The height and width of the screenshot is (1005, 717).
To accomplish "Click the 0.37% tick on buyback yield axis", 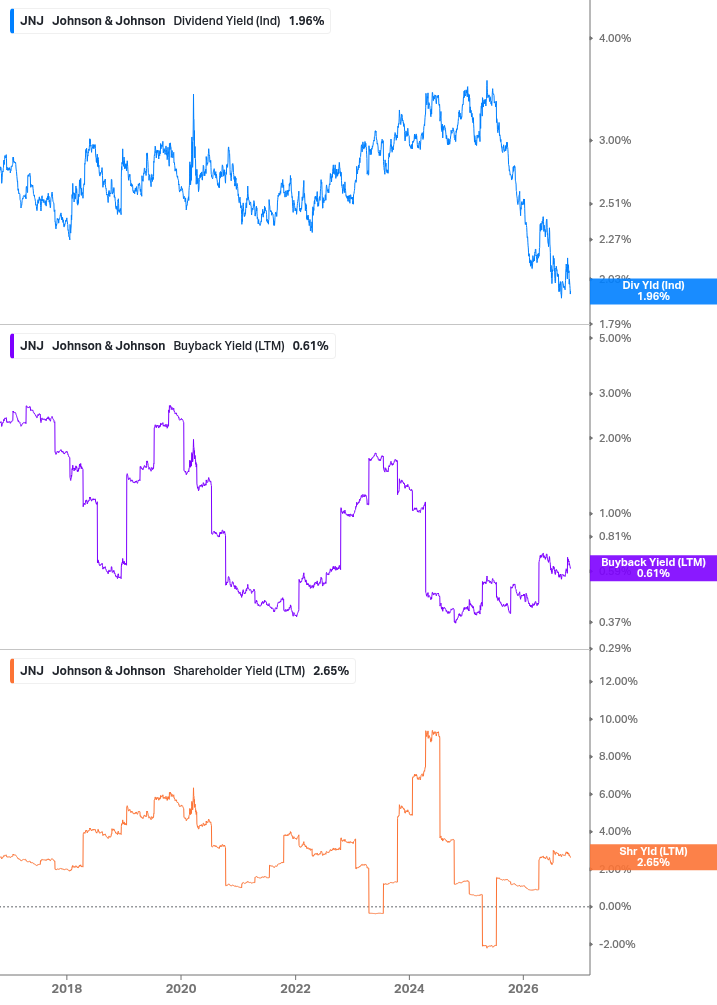I will click(615, 622).
